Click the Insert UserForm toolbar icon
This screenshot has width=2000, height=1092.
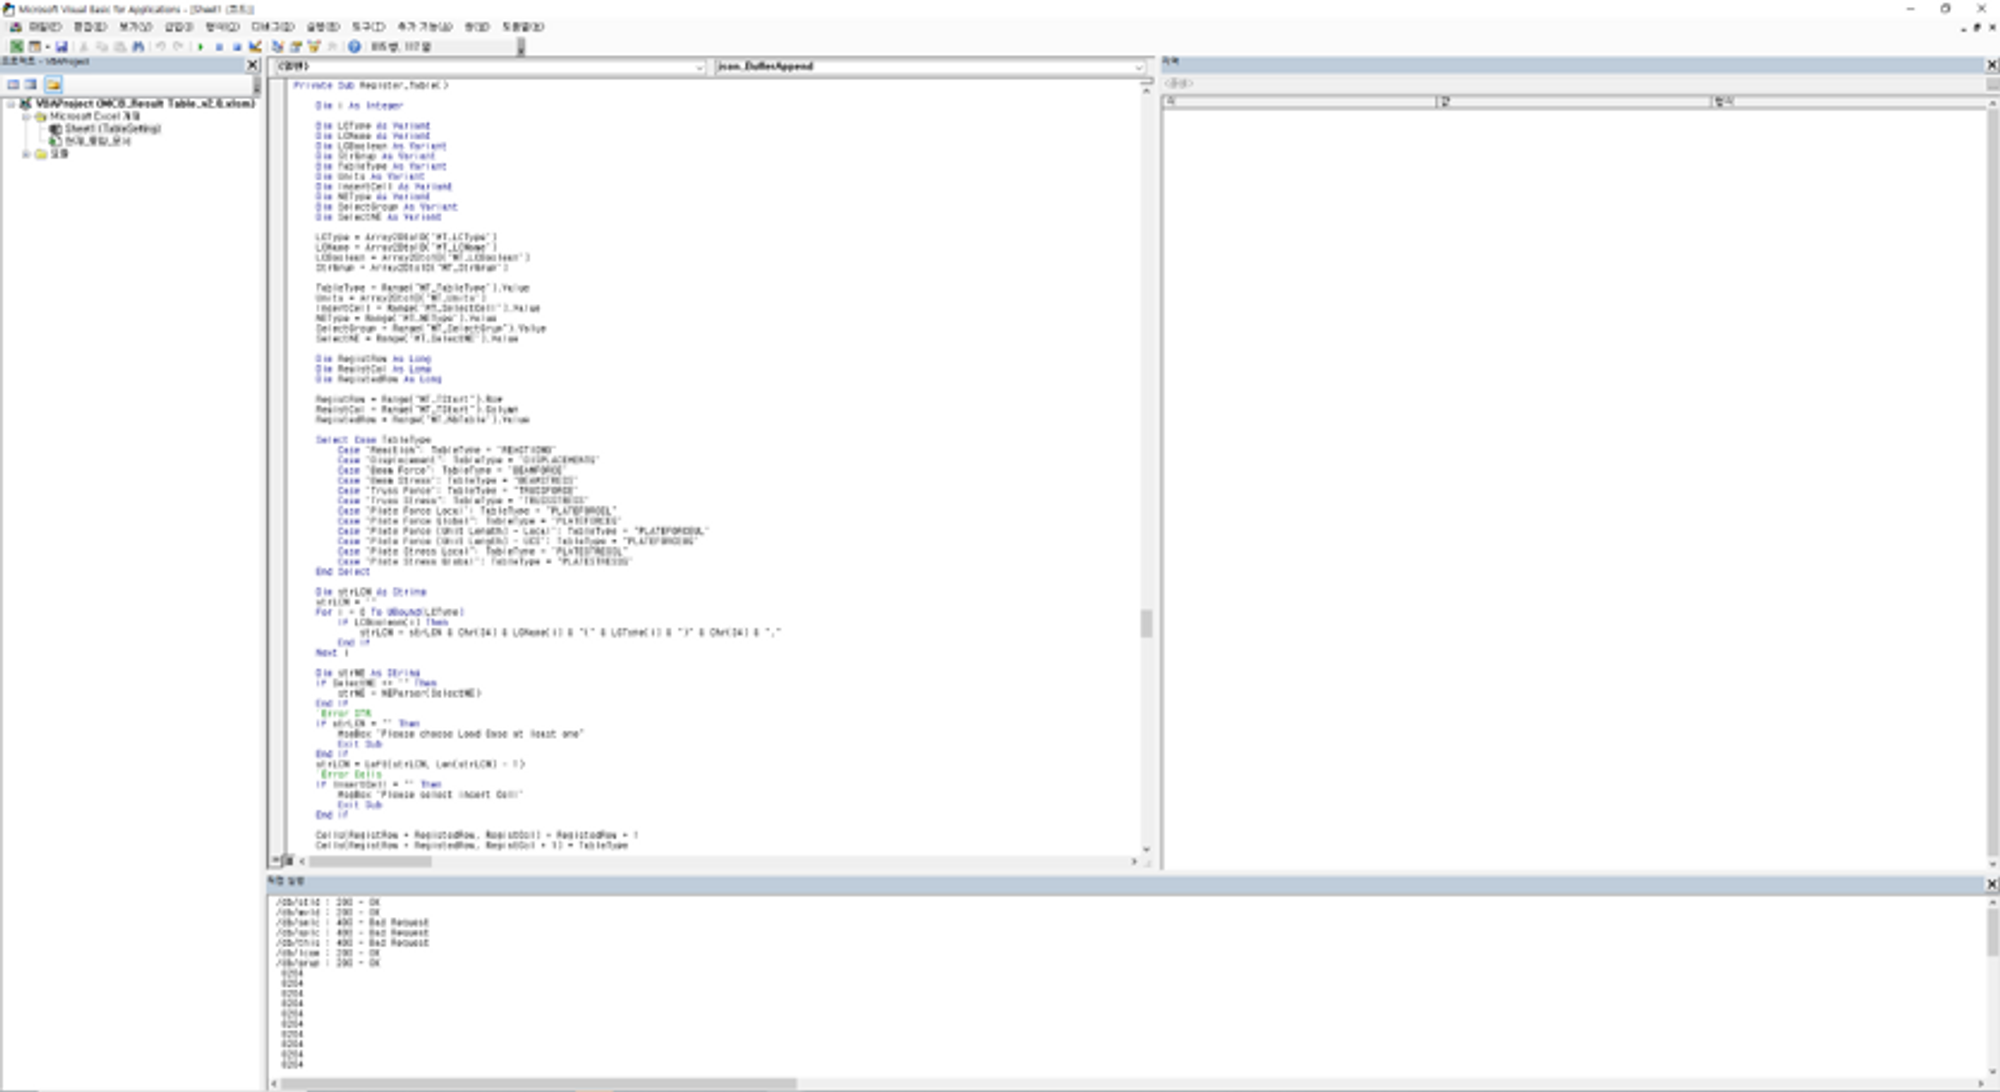(x=35, y=46)
